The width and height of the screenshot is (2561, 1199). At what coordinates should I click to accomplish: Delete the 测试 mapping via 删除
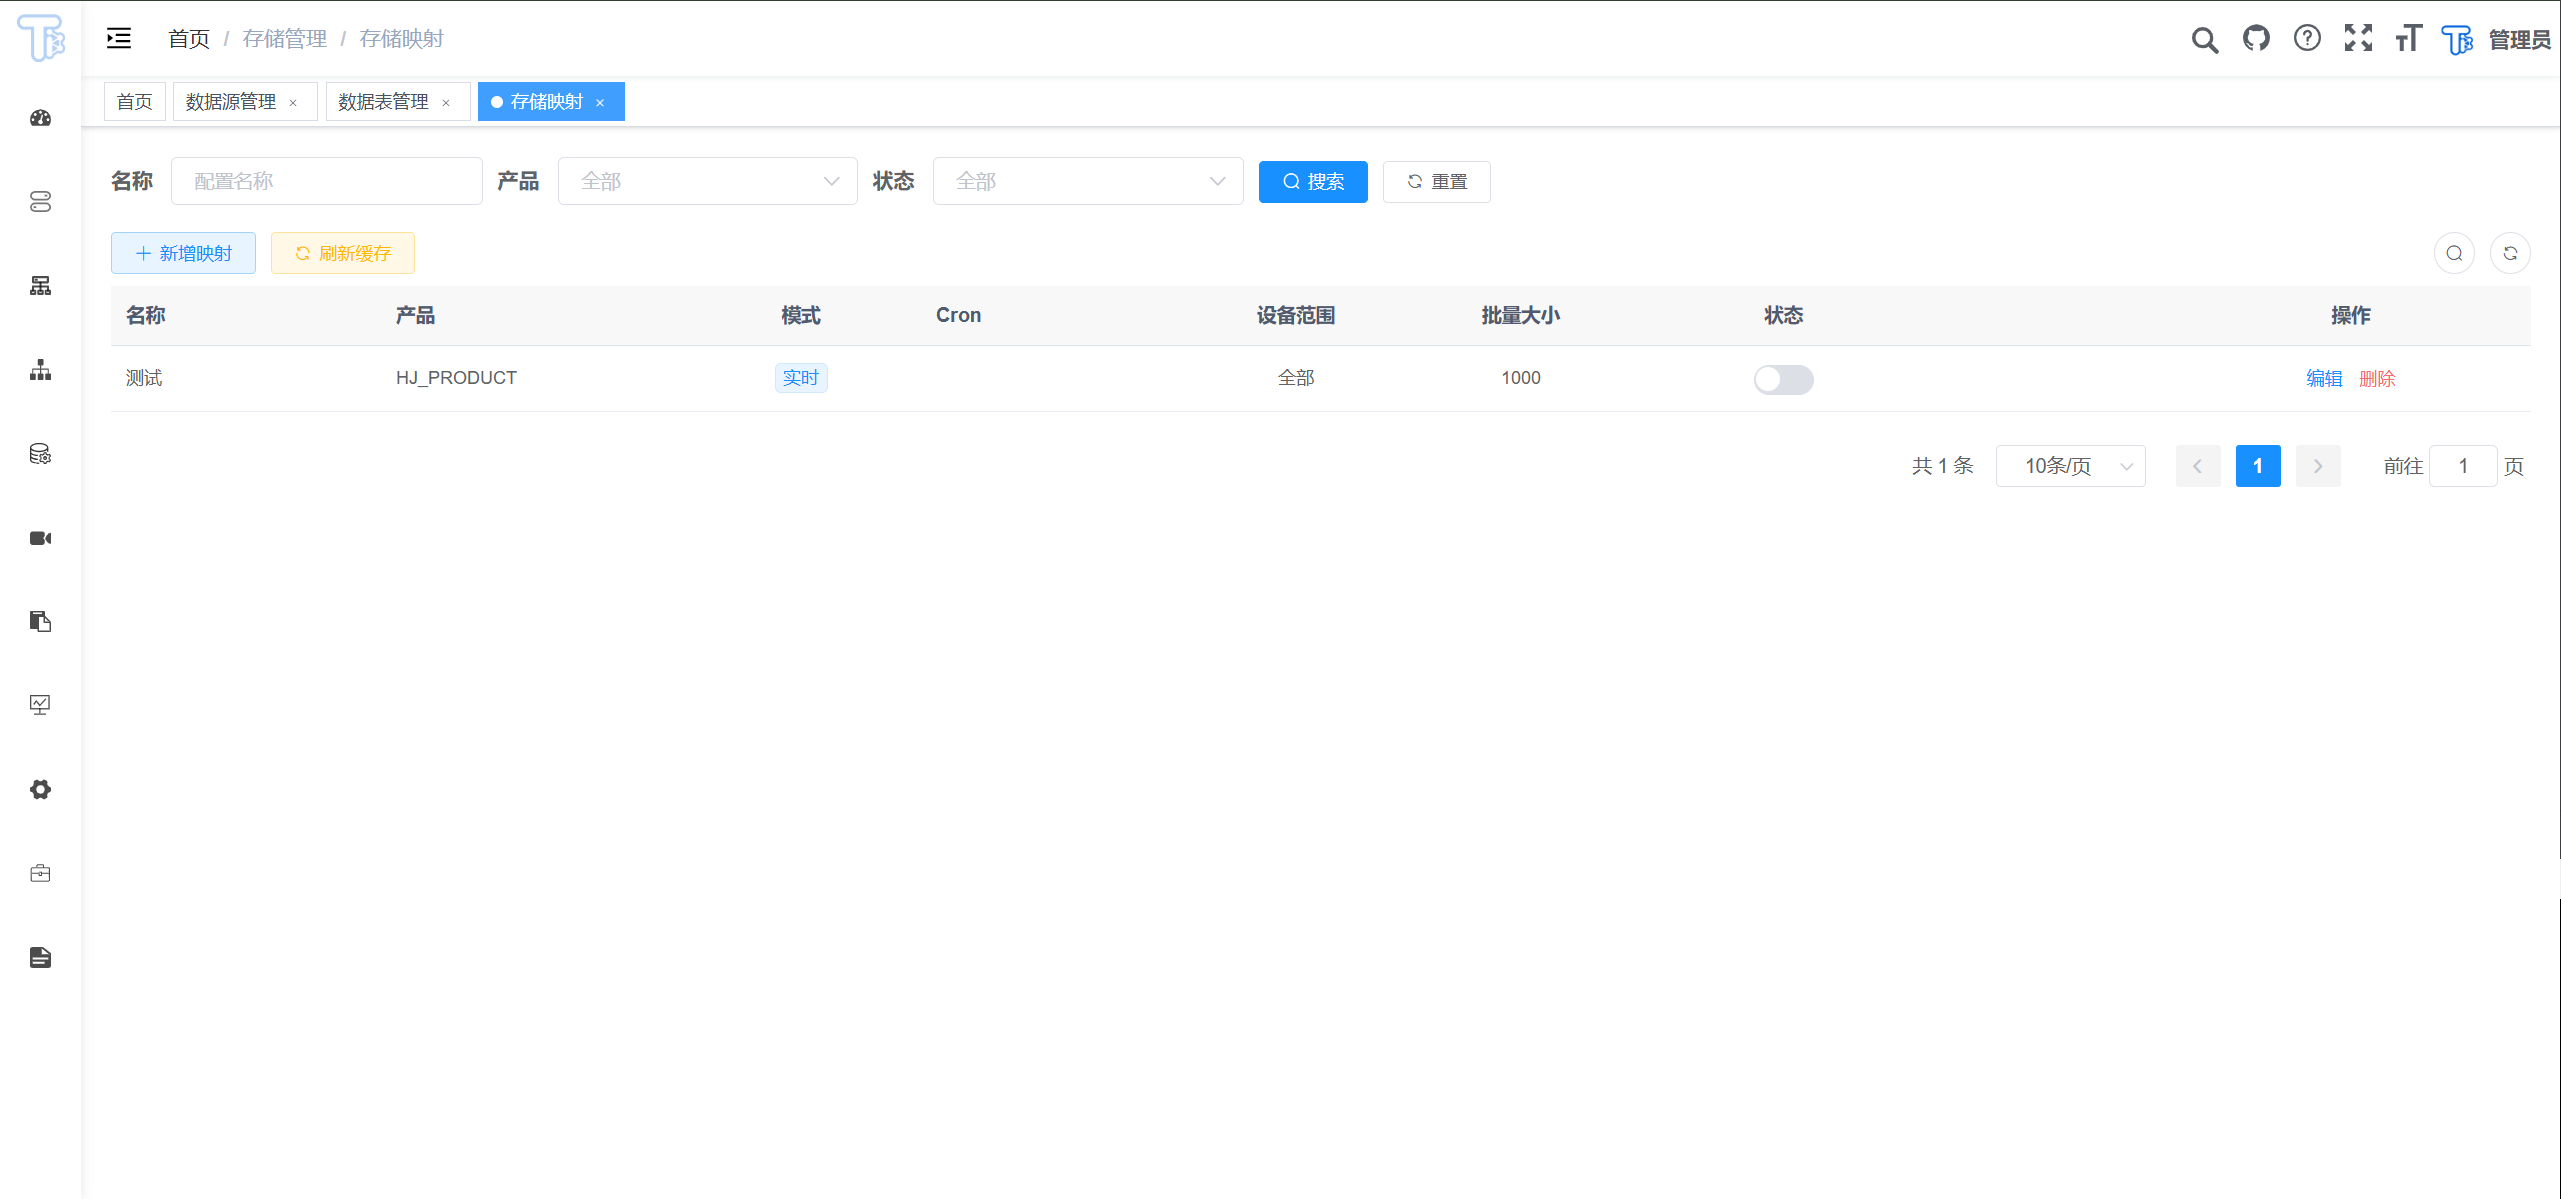pos(2377,379)
